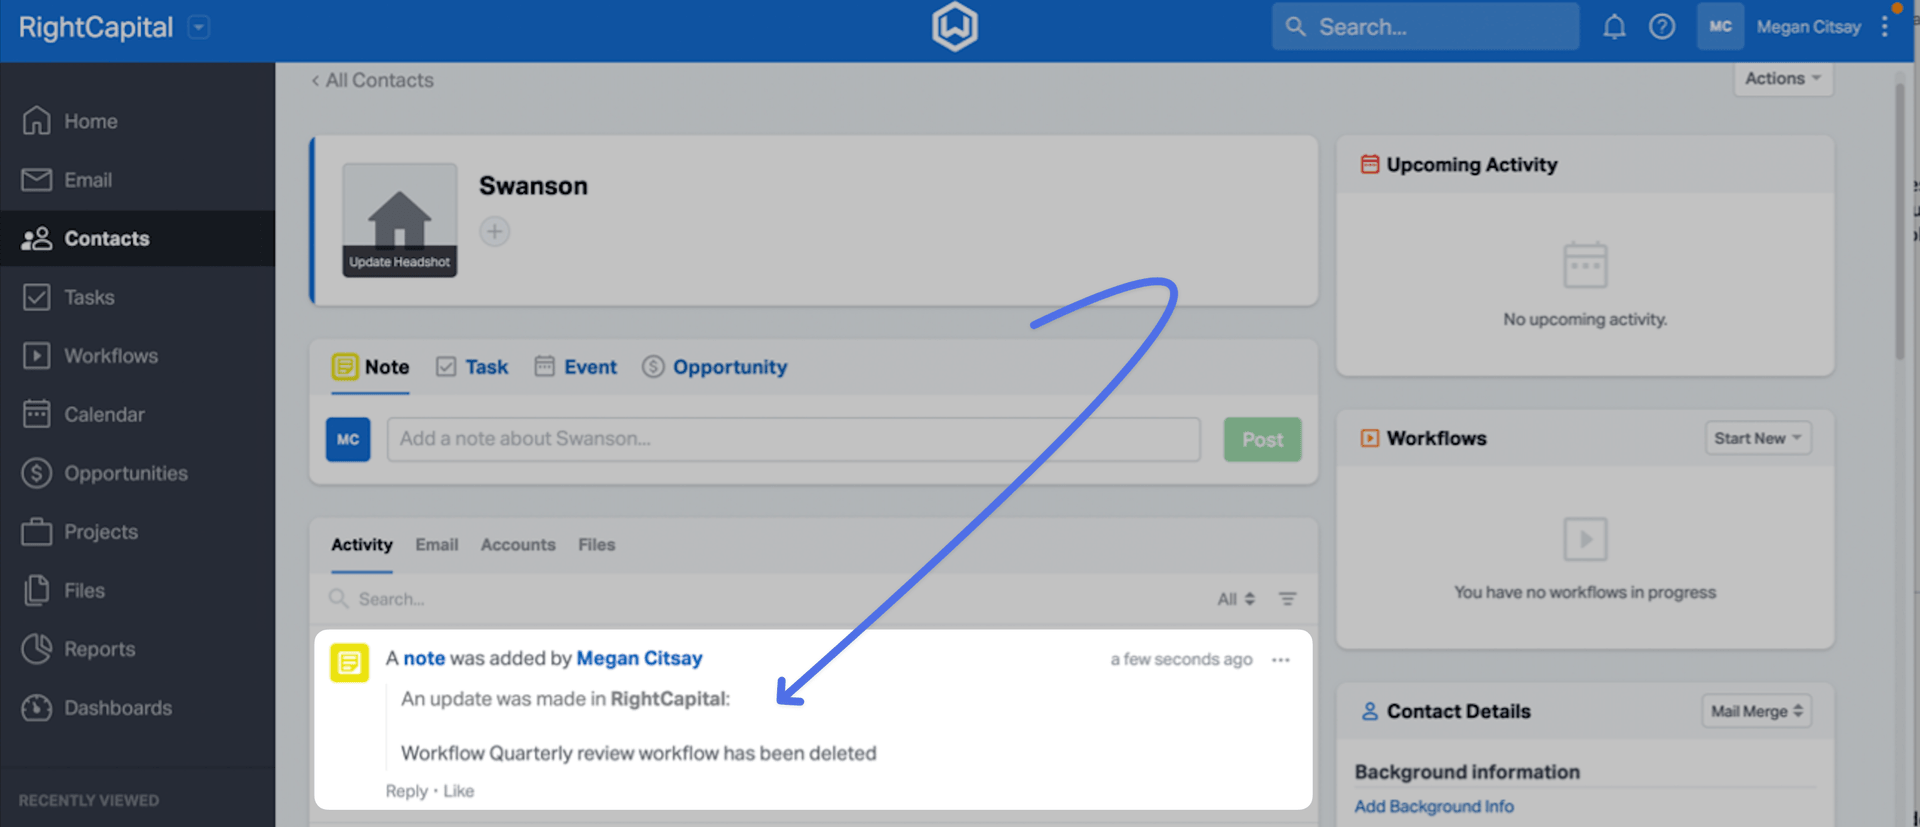The image size is (1920, 827).
Task: Open the Actions dropdown
Action: tap(1783, 78)
